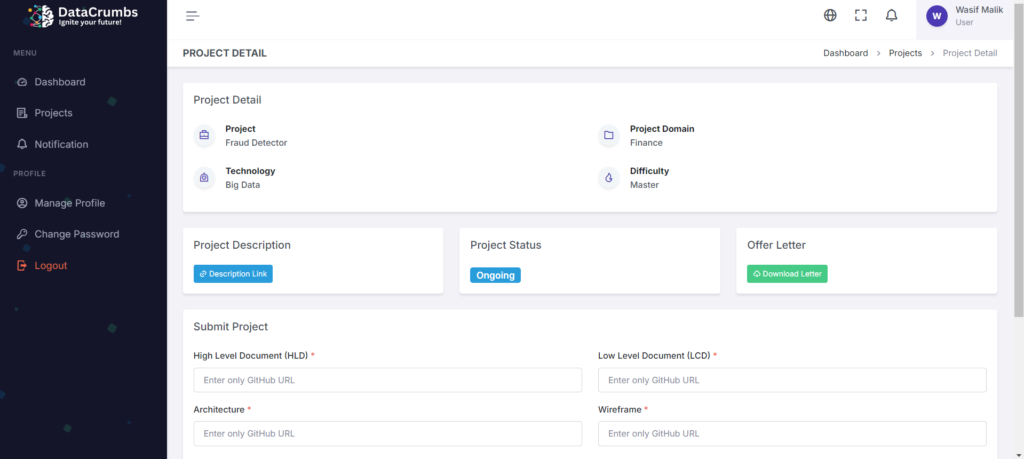Click the Offer Letter card heading
Screen dimensions: 1024x459
pos(776,245)
